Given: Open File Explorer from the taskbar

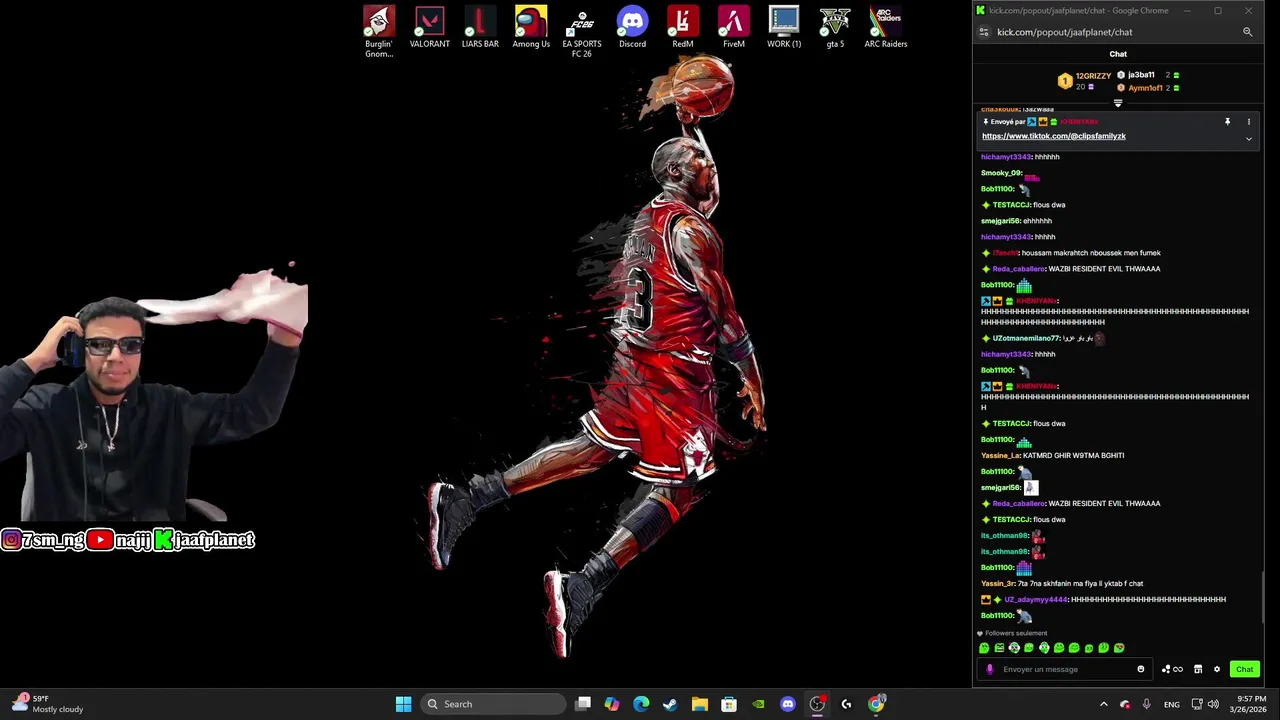Looking at the screenshot, I should pyautogui.click(x=700, y=704).
